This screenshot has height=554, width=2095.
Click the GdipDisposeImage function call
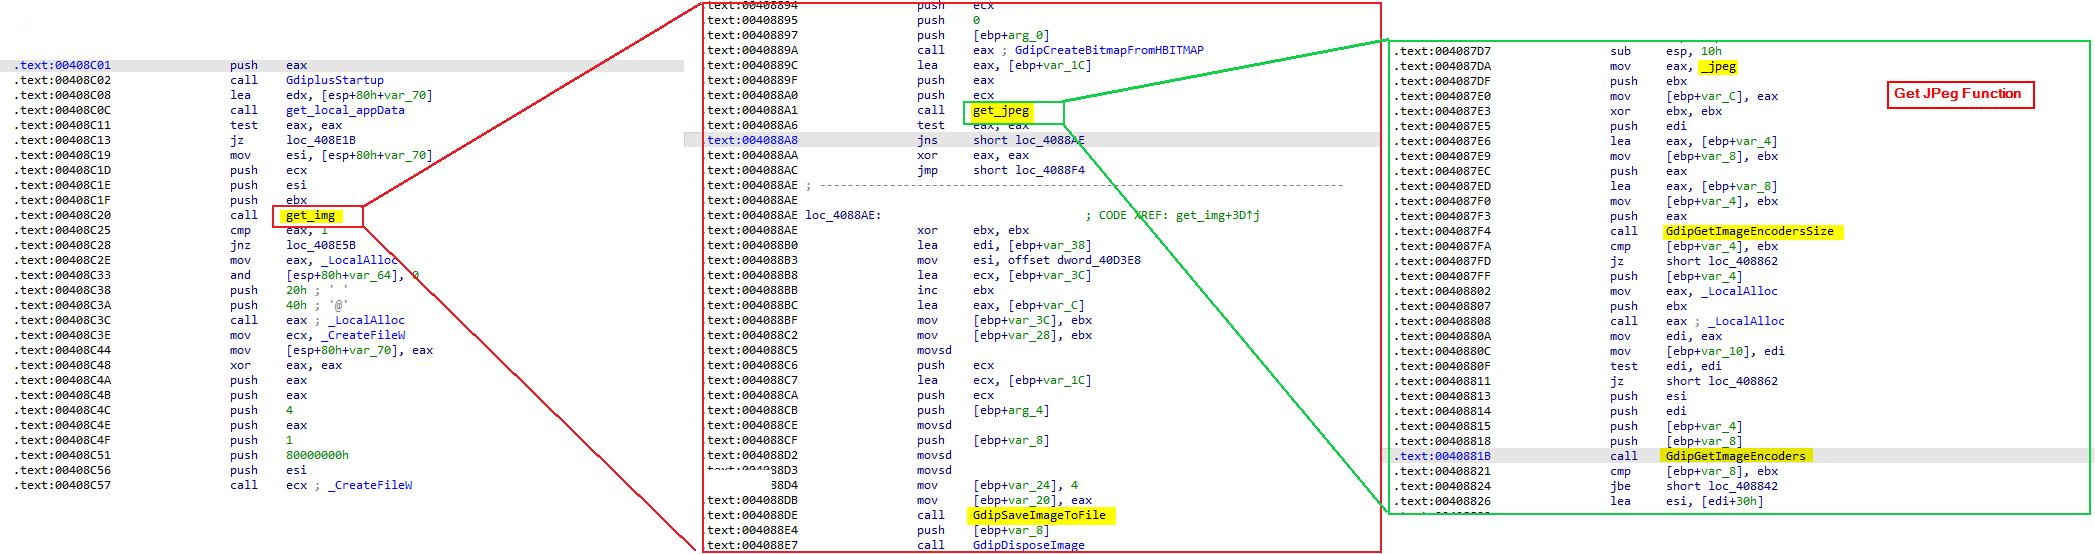point(1028,545)
